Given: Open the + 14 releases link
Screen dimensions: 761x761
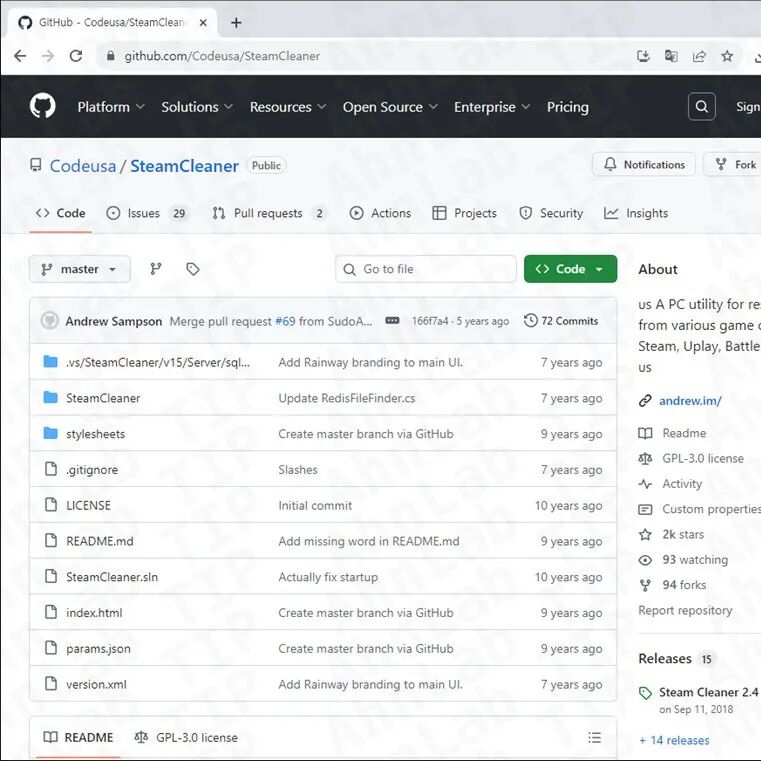Looking at the screenshot, I should click(674, 740).
